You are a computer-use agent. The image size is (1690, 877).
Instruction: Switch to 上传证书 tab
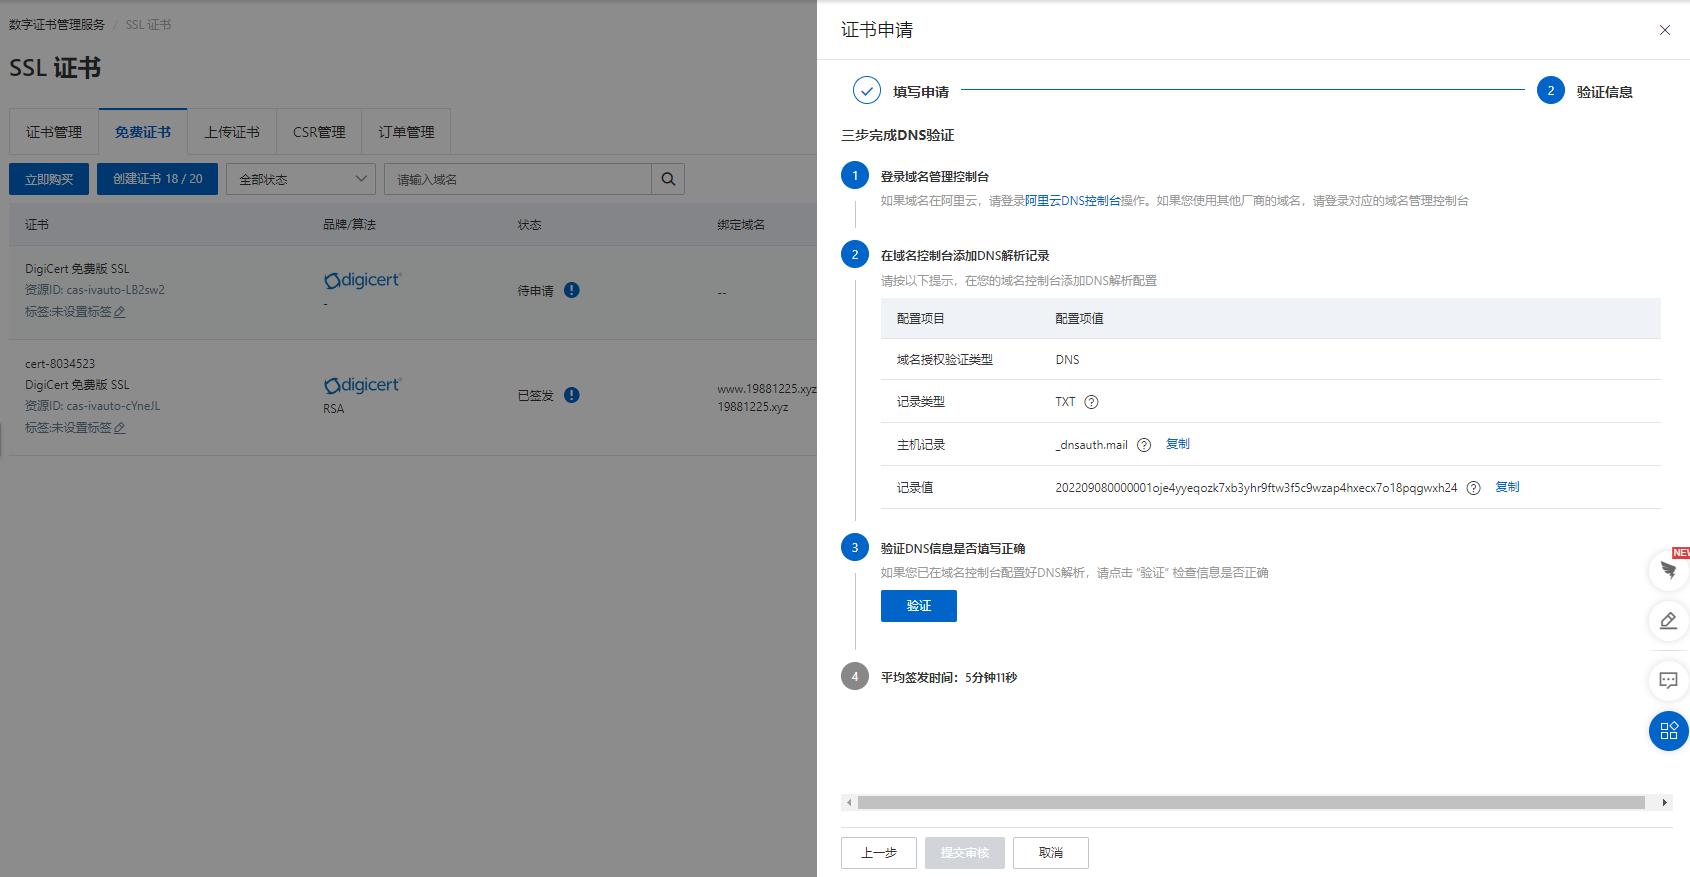[232, 132]
